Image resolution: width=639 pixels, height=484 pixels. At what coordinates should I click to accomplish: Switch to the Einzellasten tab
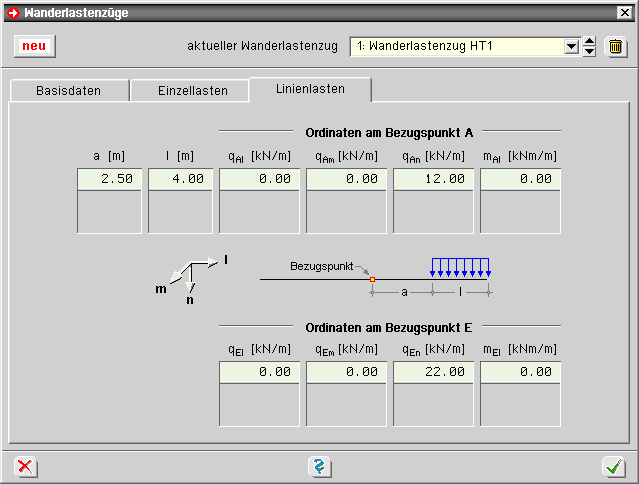pyautogui.click(x=192, y=91)
